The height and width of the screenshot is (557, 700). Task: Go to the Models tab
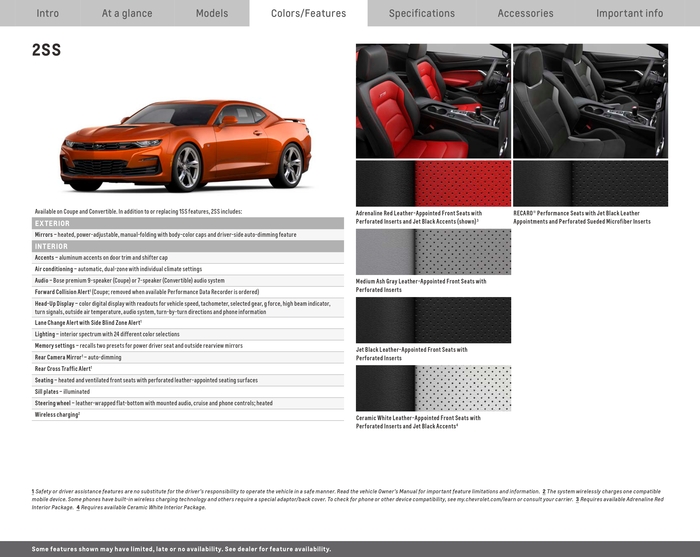click(x=212, y=13)
